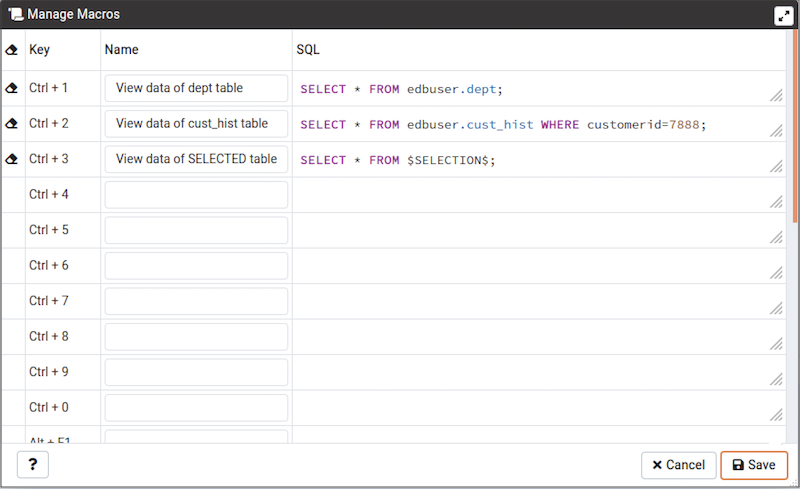Click the empty SQL editor for Ctrl + 8

click(539, 337)
